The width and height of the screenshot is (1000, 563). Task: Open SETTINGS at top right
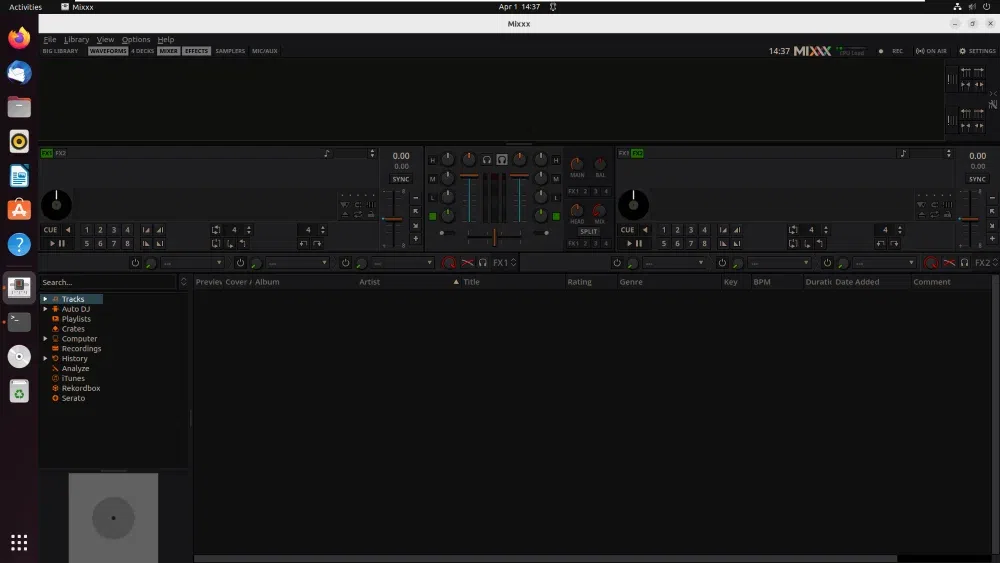click(977, 51)
